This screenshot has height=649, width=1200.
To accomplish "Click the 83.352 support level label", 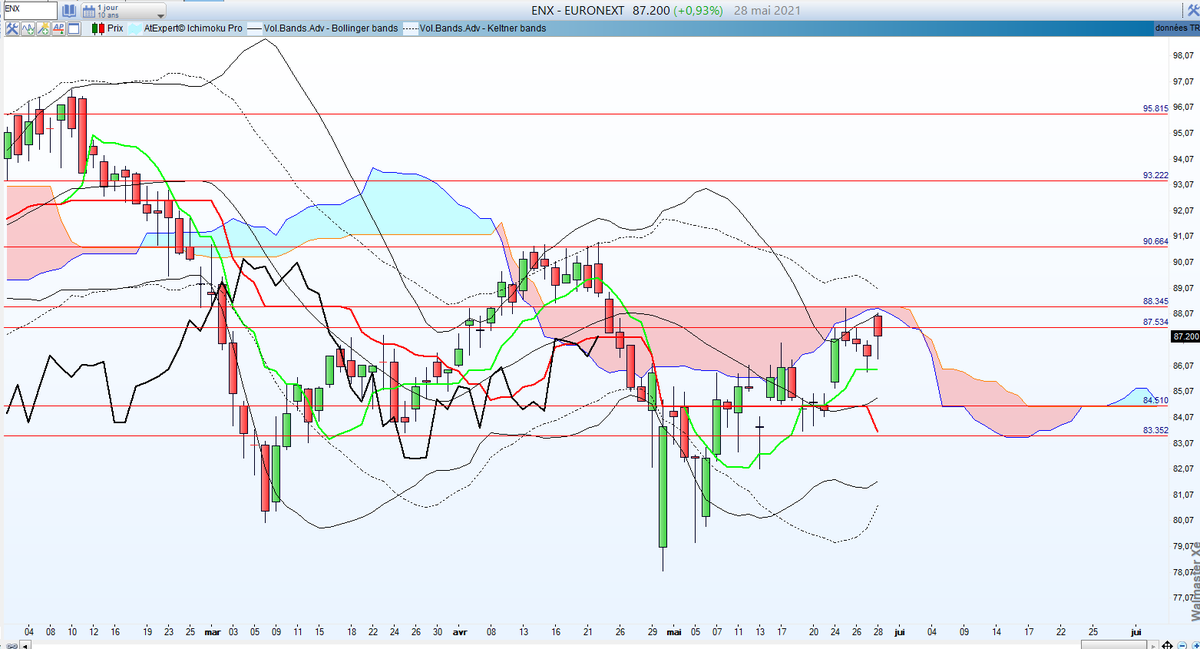I will [x=1155, y=430].
